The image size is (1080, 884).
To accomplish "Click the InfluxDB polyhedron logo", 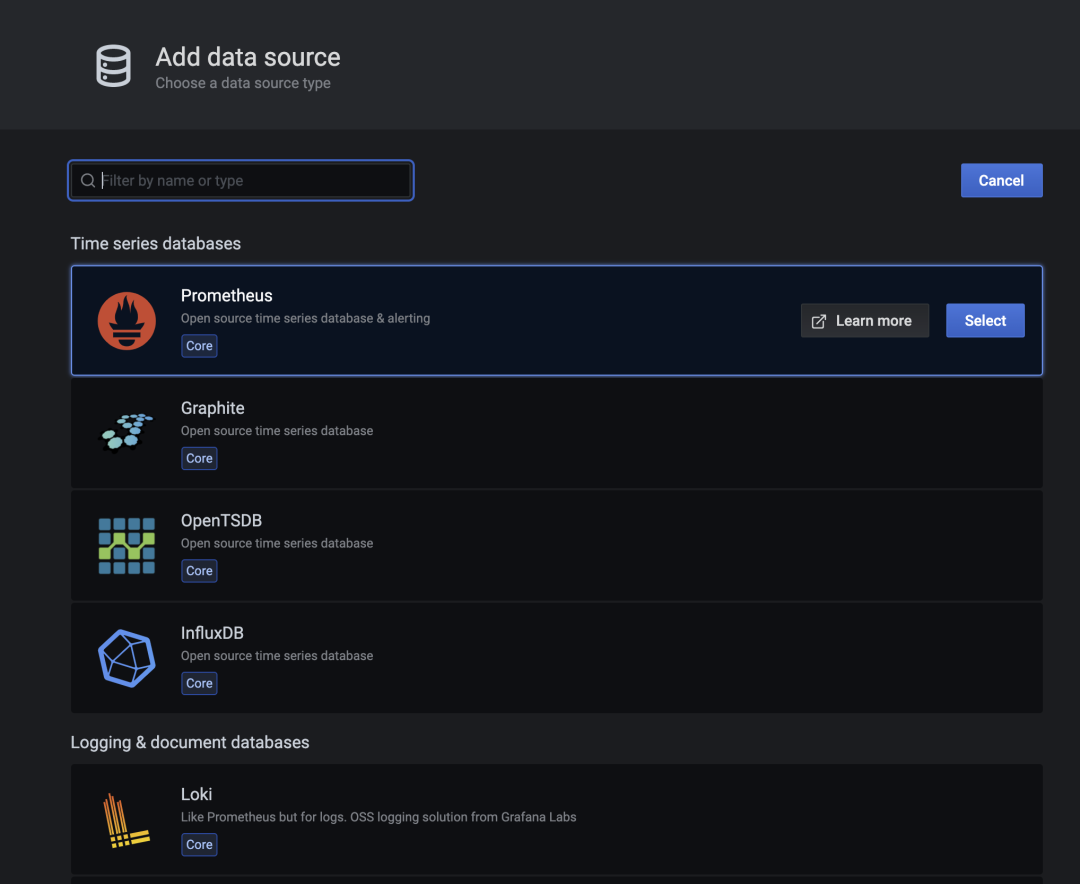I will click(127, 658).
